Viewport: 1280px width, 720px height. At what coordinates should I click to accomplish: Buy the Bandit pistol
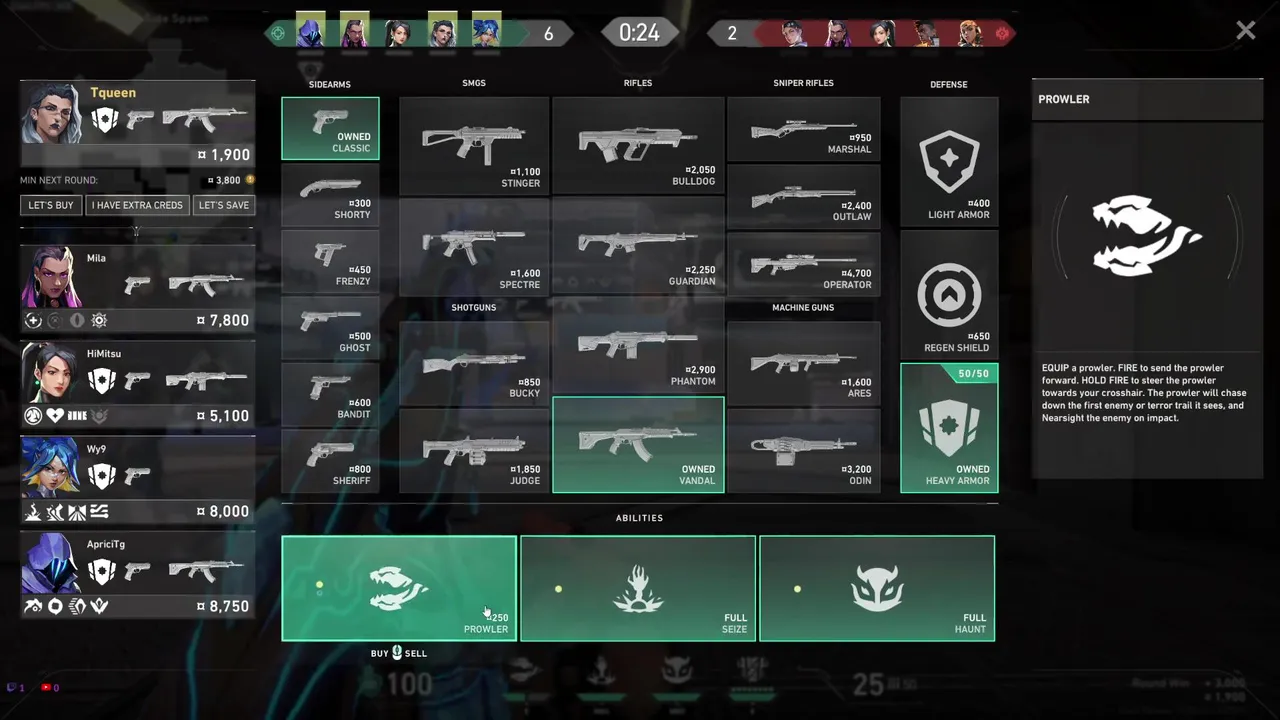click(330, 394)
